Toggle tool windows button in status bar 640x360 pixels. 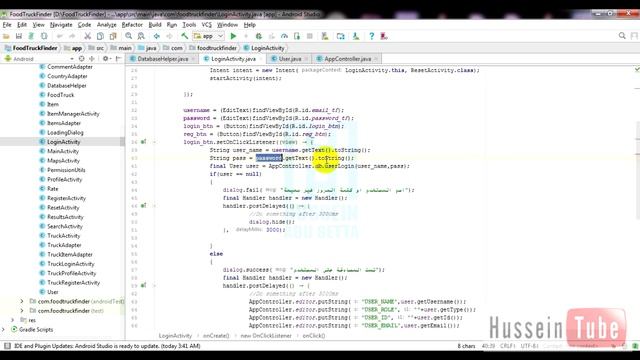pyautogui.click(x=7, y=346)
